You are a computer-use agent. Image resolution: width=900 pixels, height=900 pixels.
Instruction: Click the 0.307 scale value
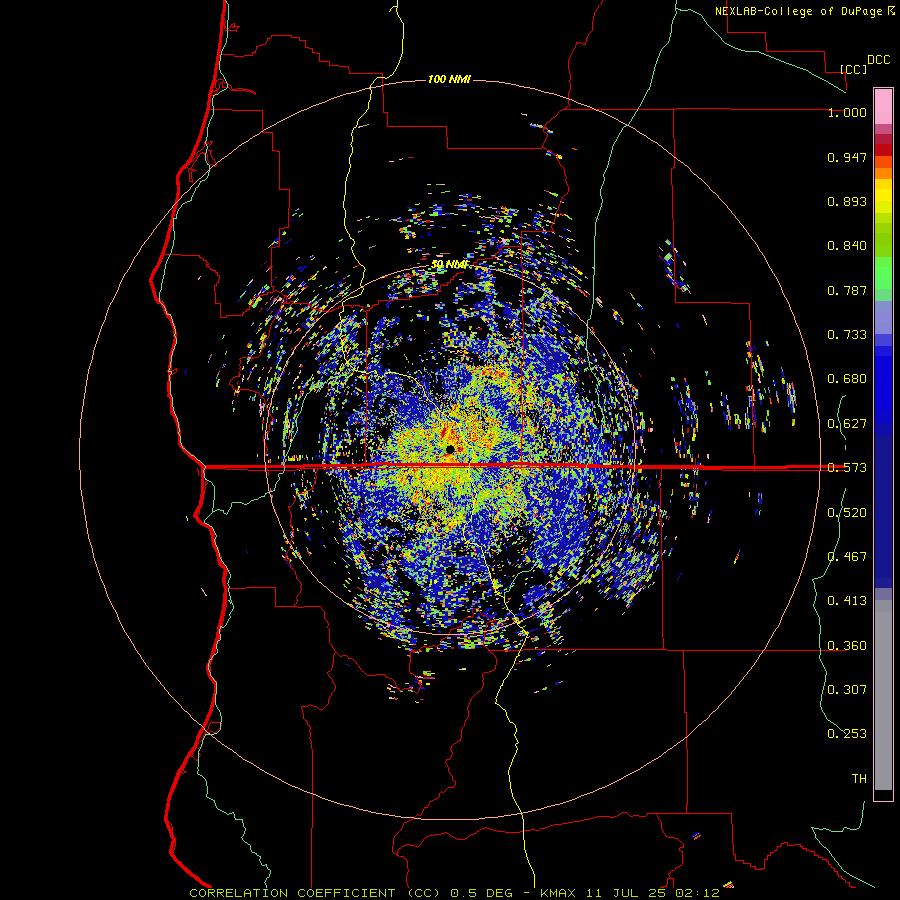click(x=847, y=690)
